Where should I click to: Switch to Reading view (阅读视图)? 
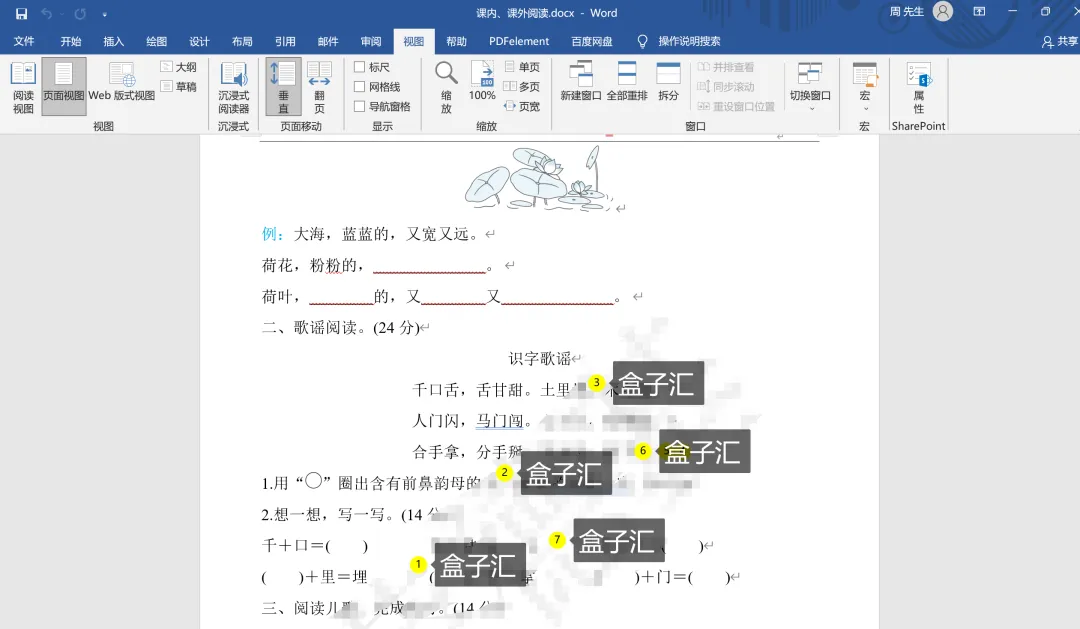pyautogui.click(x=23, y=86)
